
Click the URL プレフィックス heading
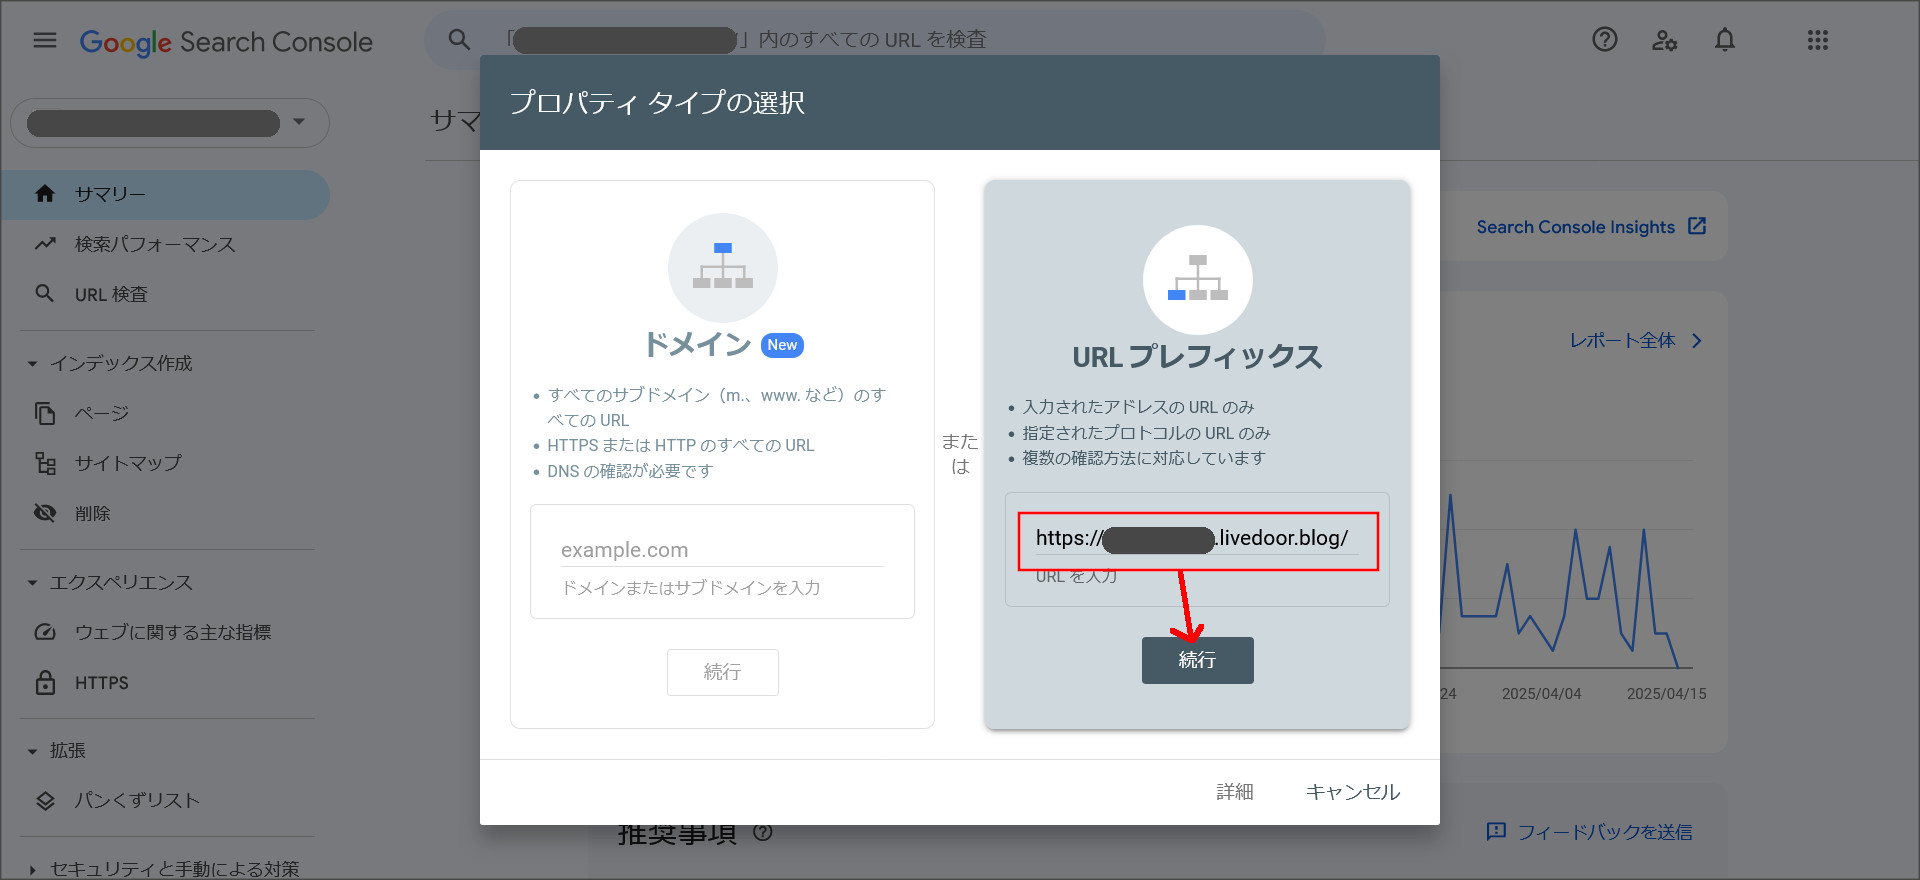[1197, 357]
